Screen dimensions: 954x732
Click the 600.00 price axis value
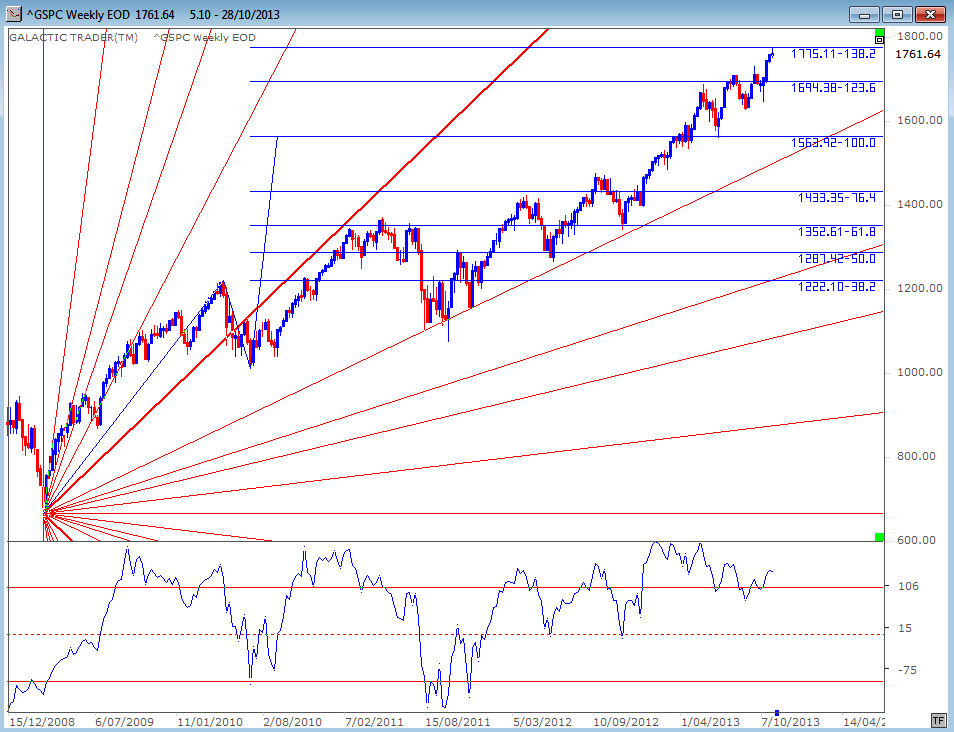[x=916, y=540]
